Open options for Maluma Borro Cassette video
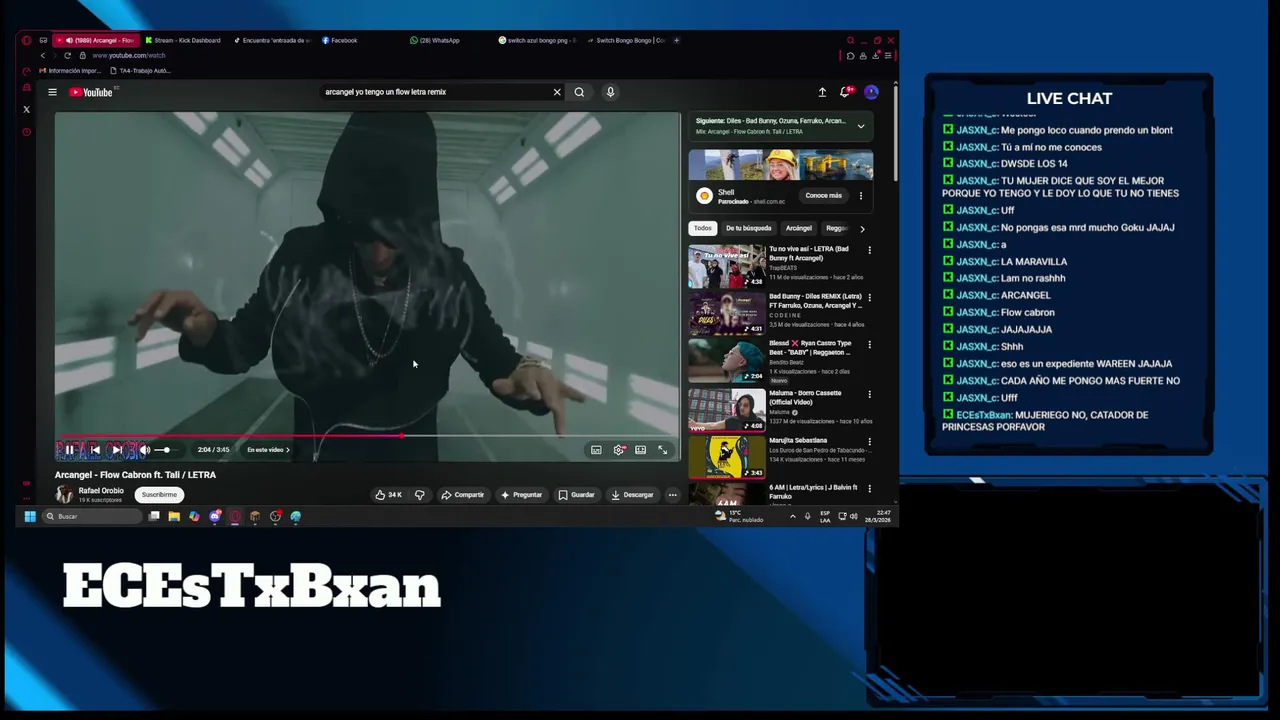Viewport: 1280px width, 720px height. [x=869, y=394]
